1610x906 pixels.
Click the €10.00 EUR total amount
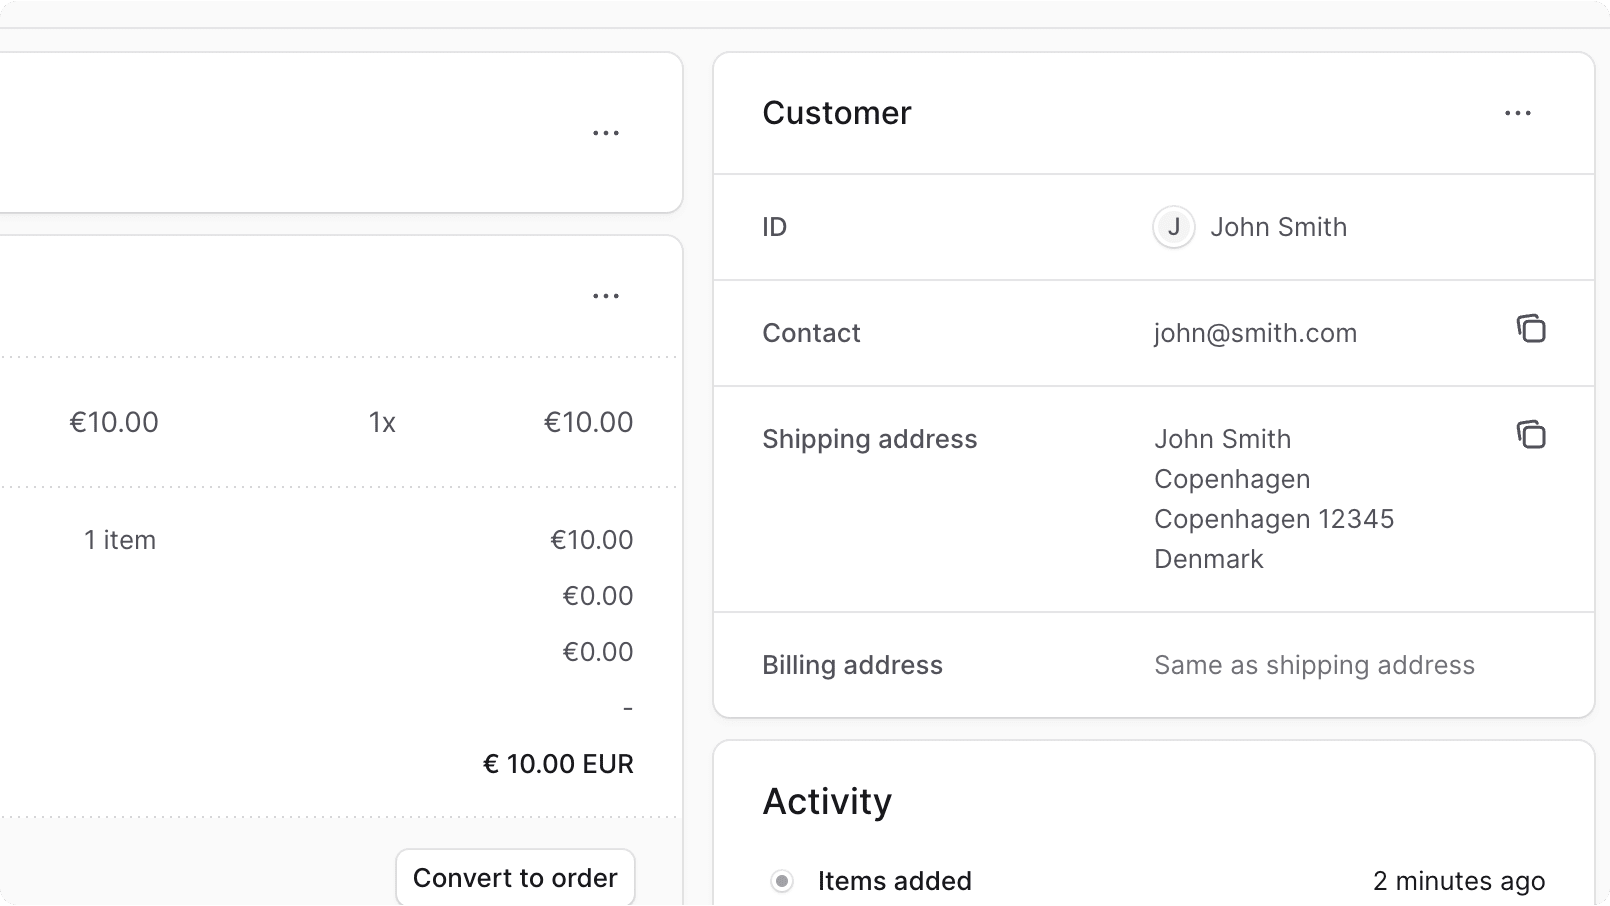(558, 764)
